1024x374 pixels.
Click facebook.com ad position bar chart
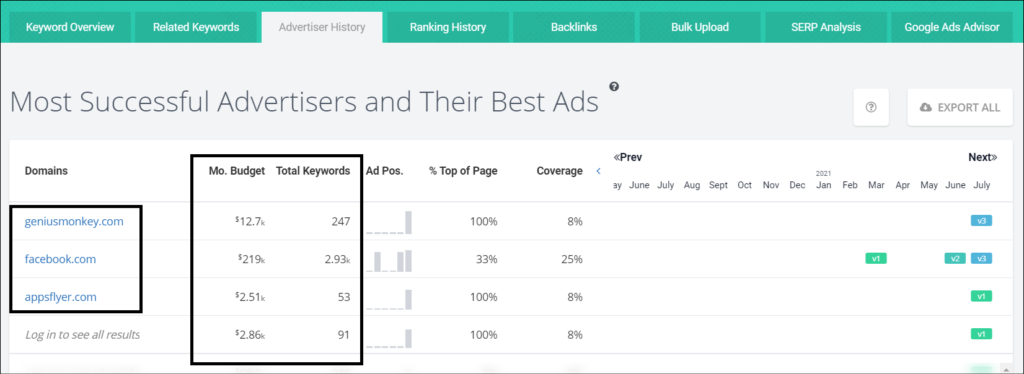pos(389,260)
